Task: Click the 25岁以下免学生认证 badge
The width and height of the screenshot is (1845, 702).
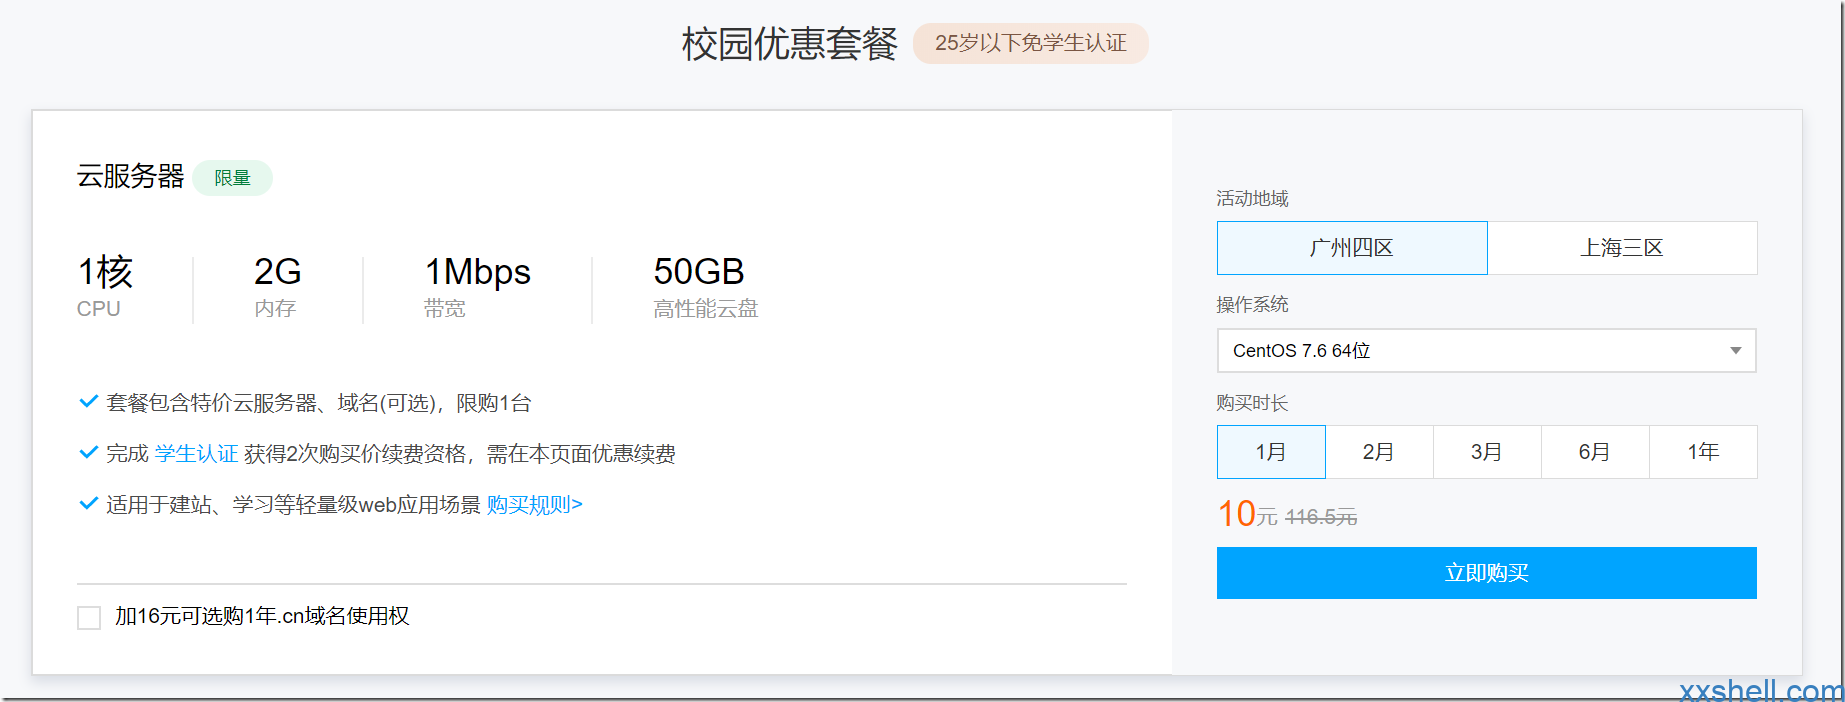Action: [x=1030, y=43]
